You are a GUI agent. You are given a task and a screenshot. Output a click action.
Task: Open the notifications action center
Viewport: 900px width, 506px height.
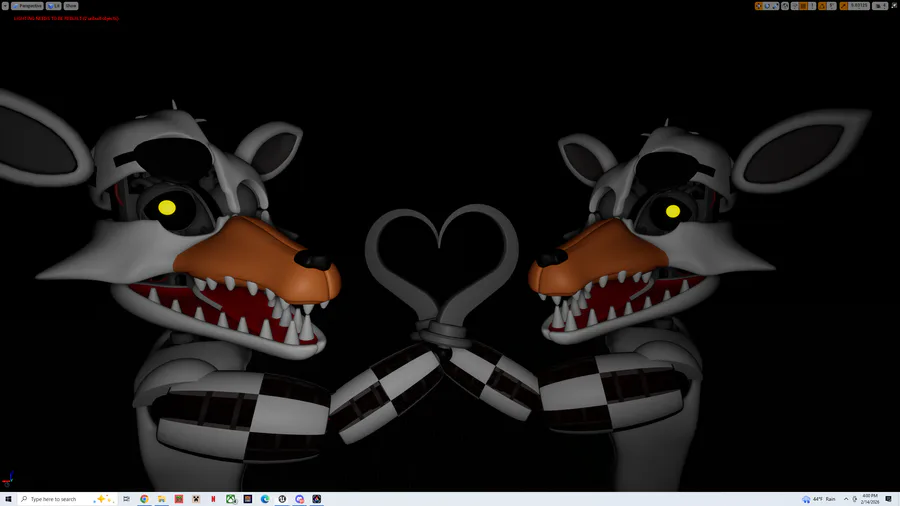click(x=889, y=499)
